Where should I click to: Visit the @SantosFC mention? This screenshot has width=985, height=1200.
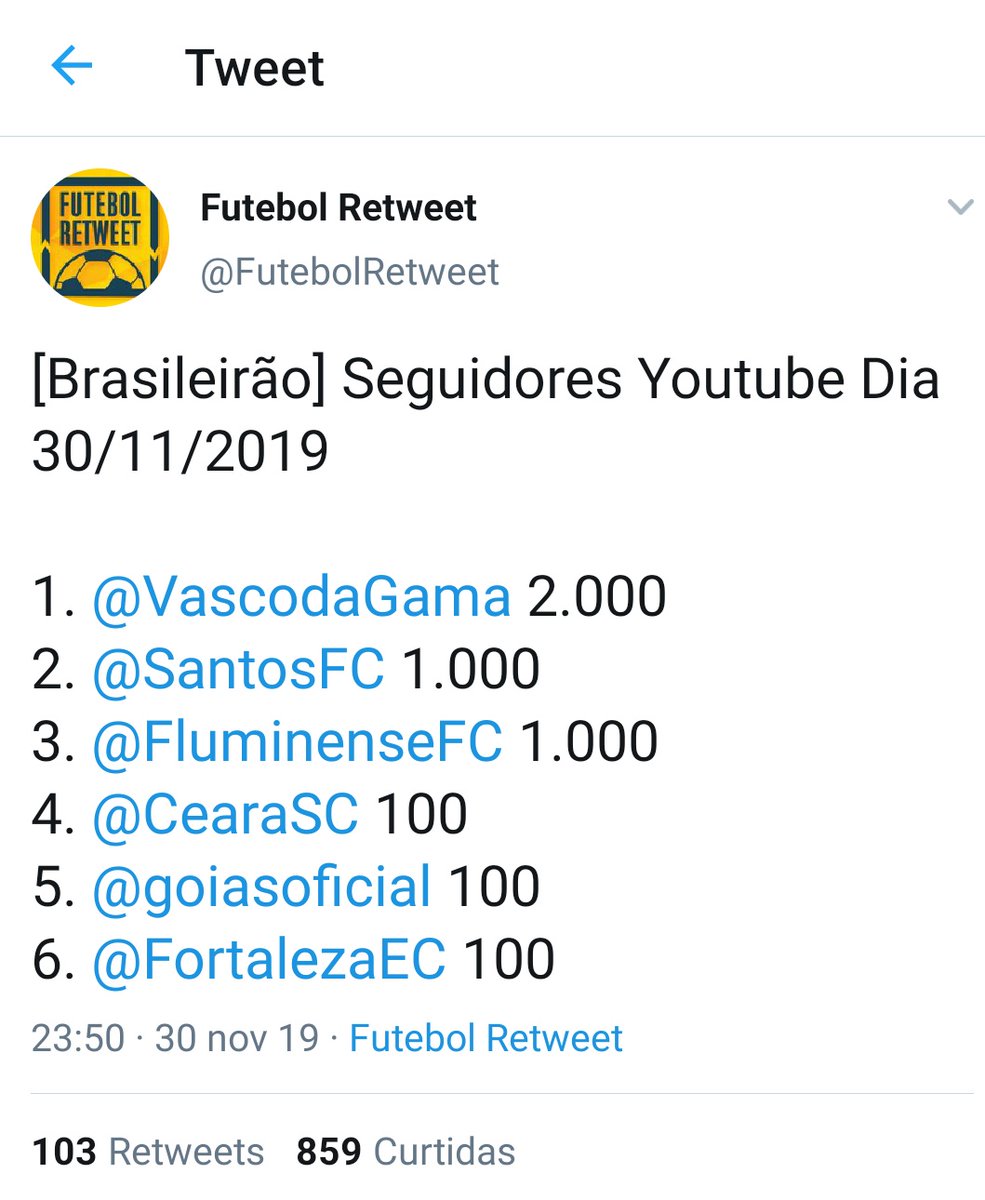pos(238,669)
